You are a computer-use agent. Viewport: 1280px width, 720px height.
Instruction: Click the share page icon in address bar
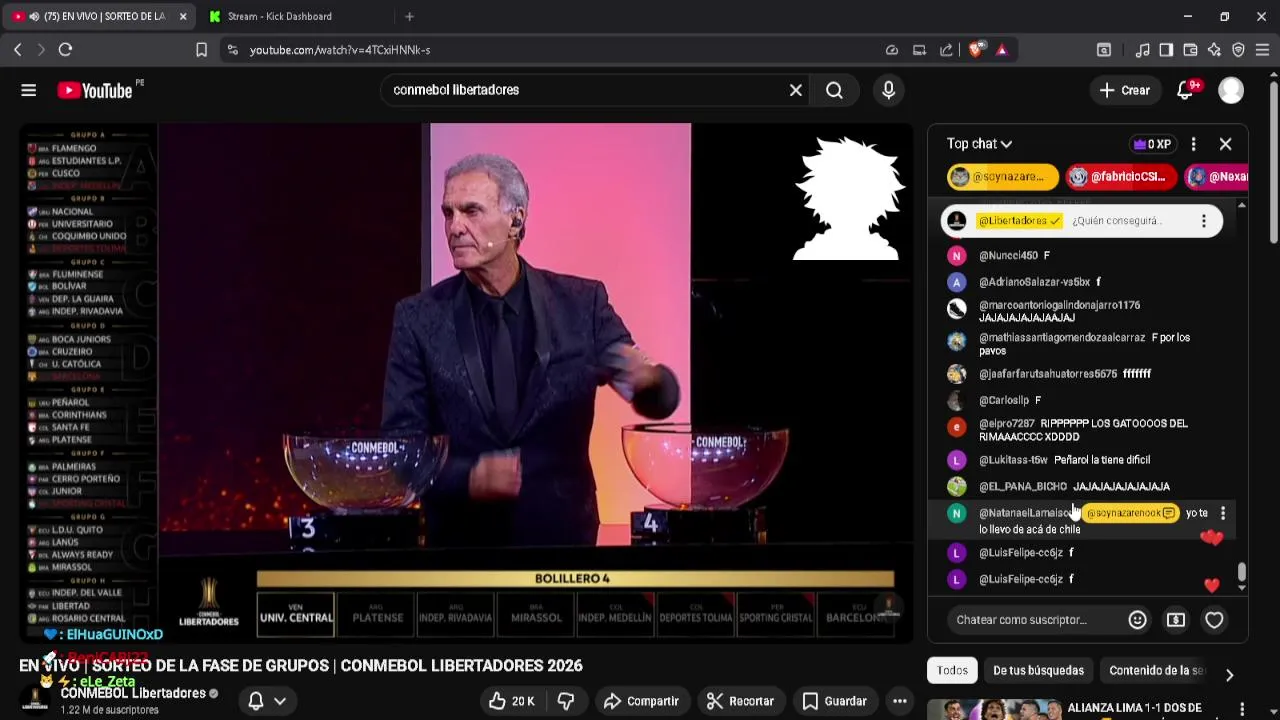tap(946, 50)
